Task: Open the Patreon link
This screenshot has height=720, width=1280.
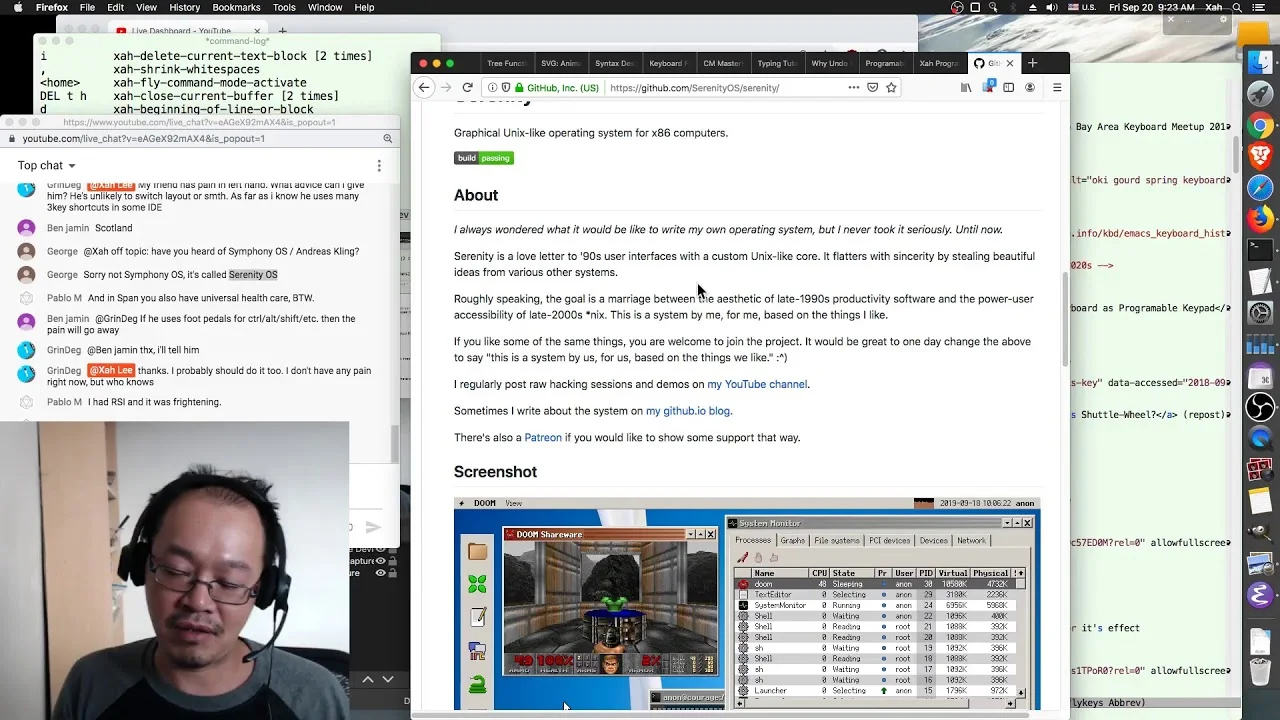Action: coord(543,438)
